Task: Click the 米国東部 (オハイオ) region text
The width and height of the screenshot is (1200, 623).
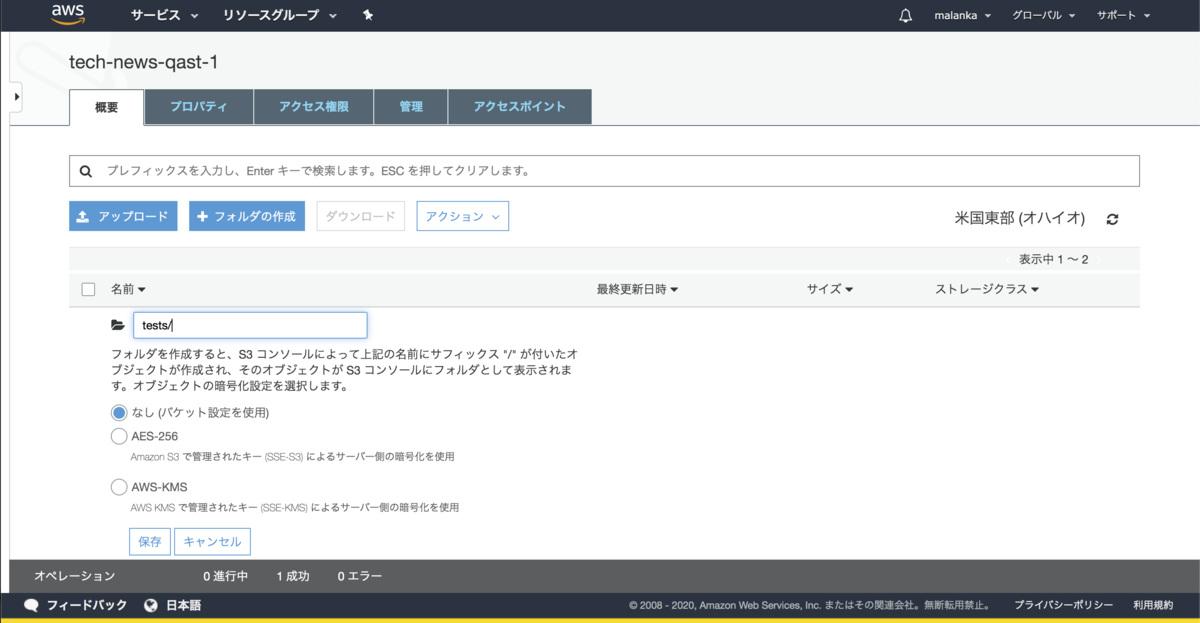Action: pyautogui.click(x=1020, y=218)
